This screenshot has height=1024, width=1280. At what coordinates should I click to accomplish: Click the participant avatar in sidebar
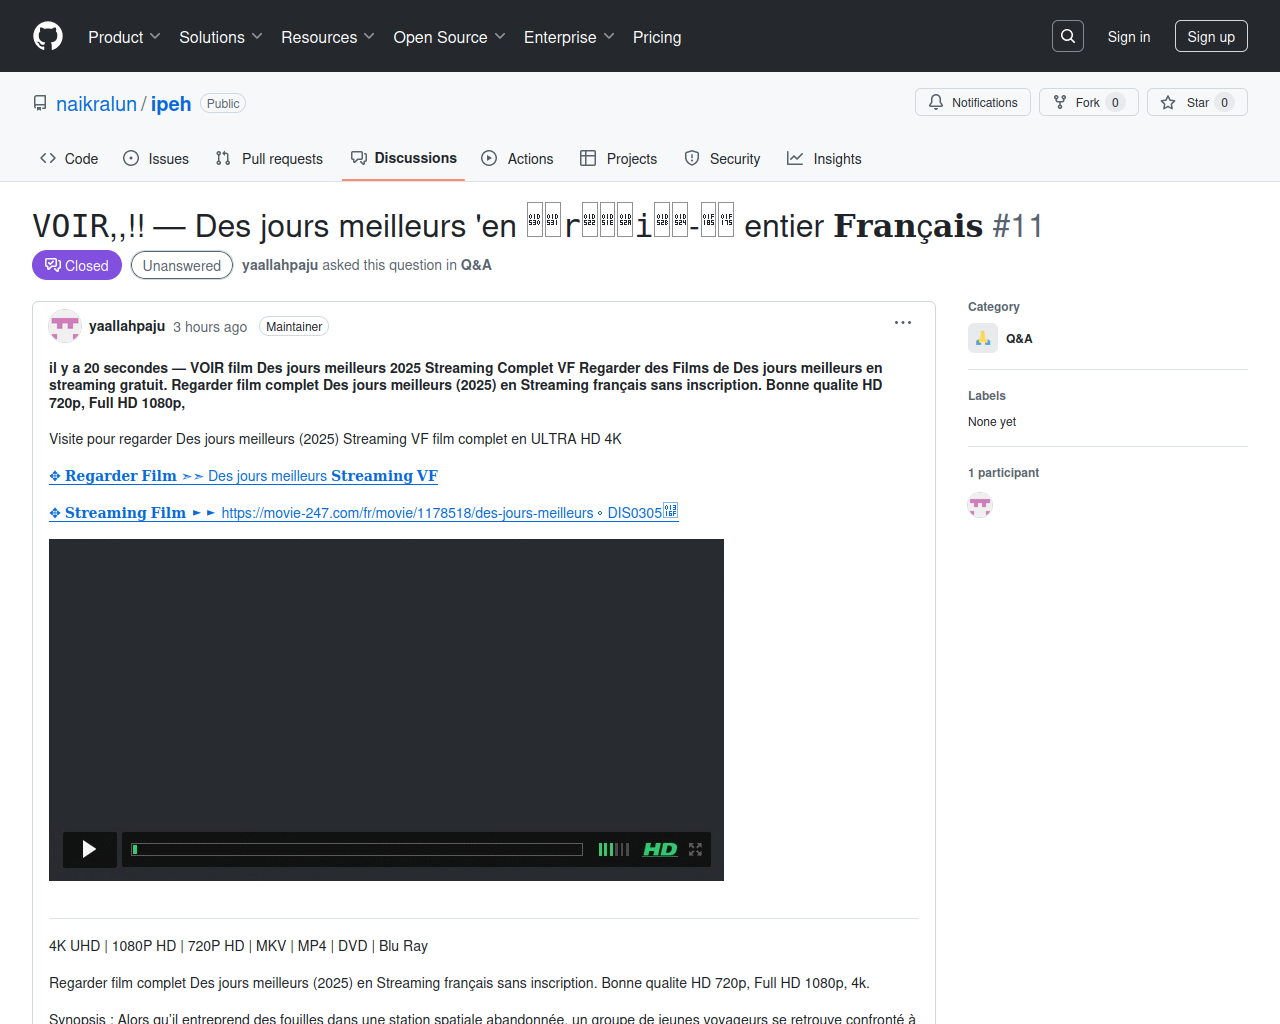click(x=980, y=505)
